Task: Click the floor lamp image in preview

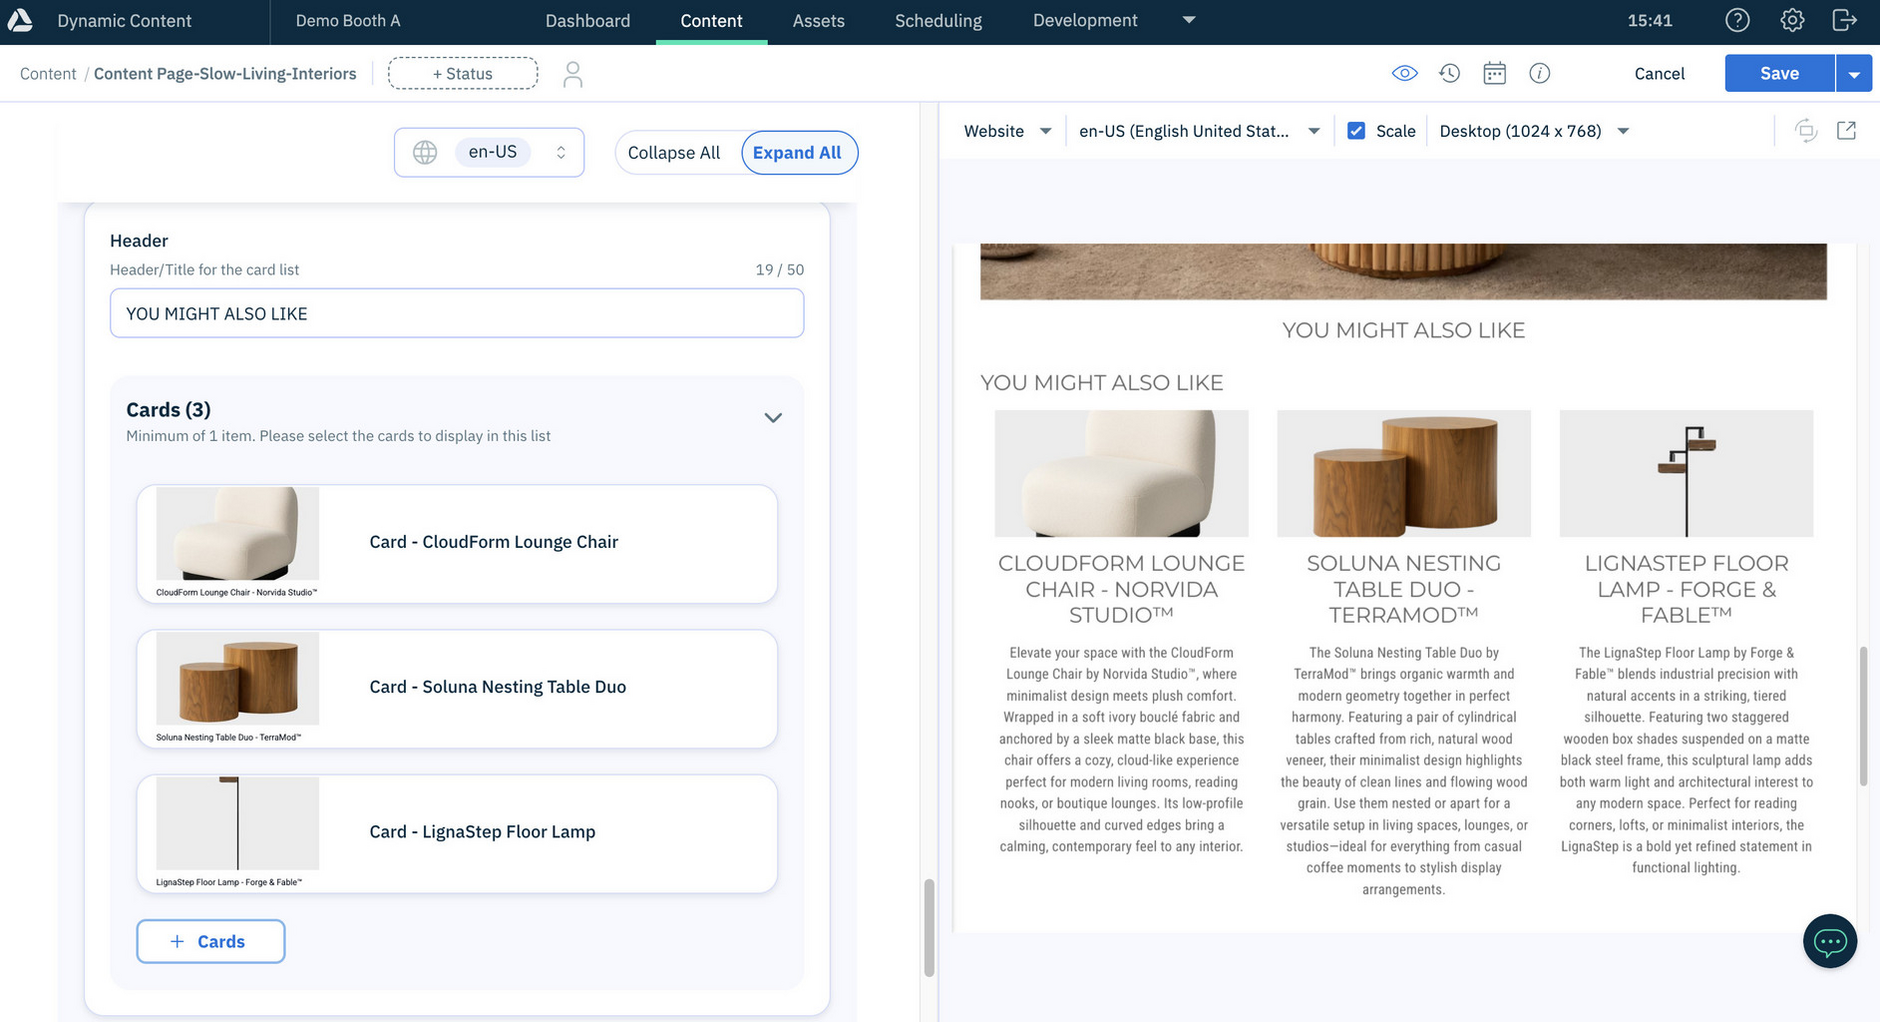Action: coord(1686,473)
